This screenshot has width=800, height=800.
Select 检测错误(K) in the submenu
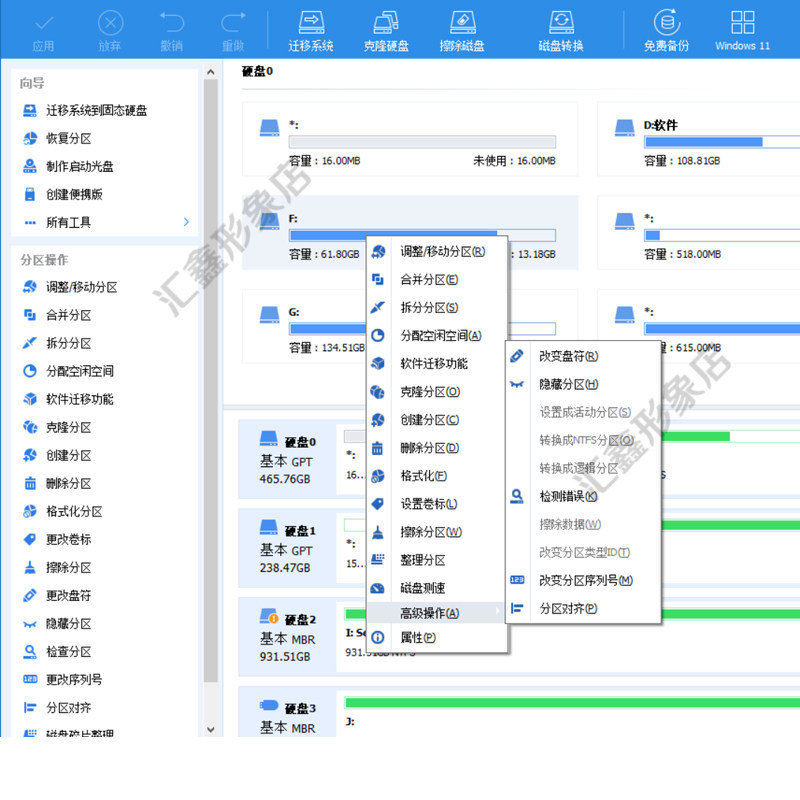[x=567, y=495]
